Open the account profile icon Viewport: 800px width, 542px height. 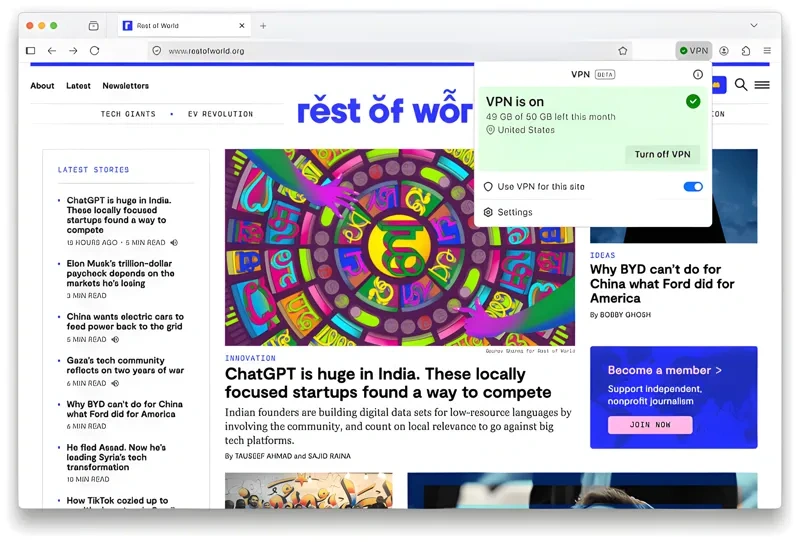click(724, 50)
